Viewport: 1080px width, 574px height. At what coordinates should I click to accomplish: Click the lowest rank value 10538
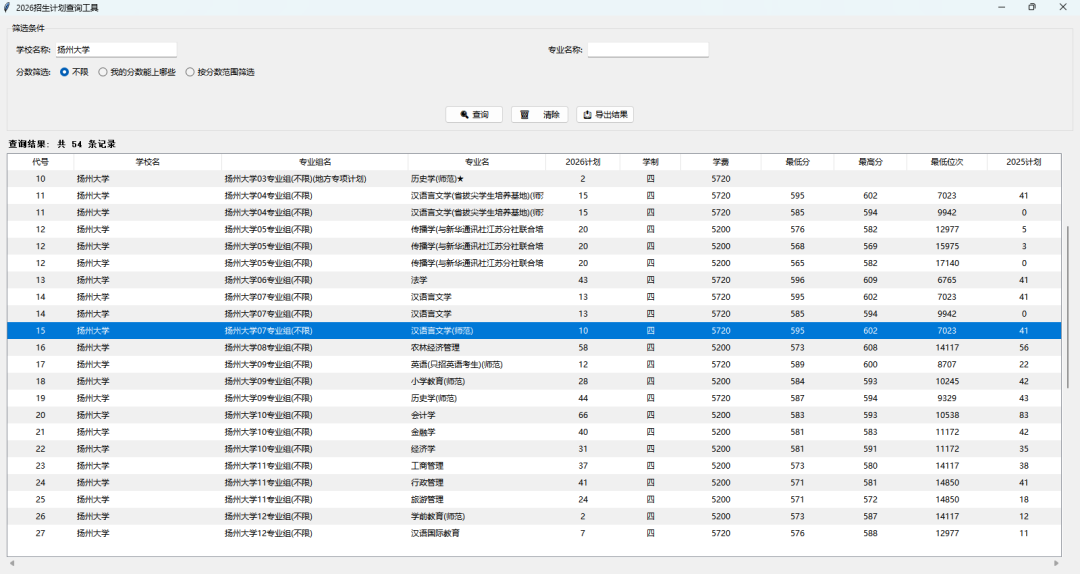click(947, 415)
